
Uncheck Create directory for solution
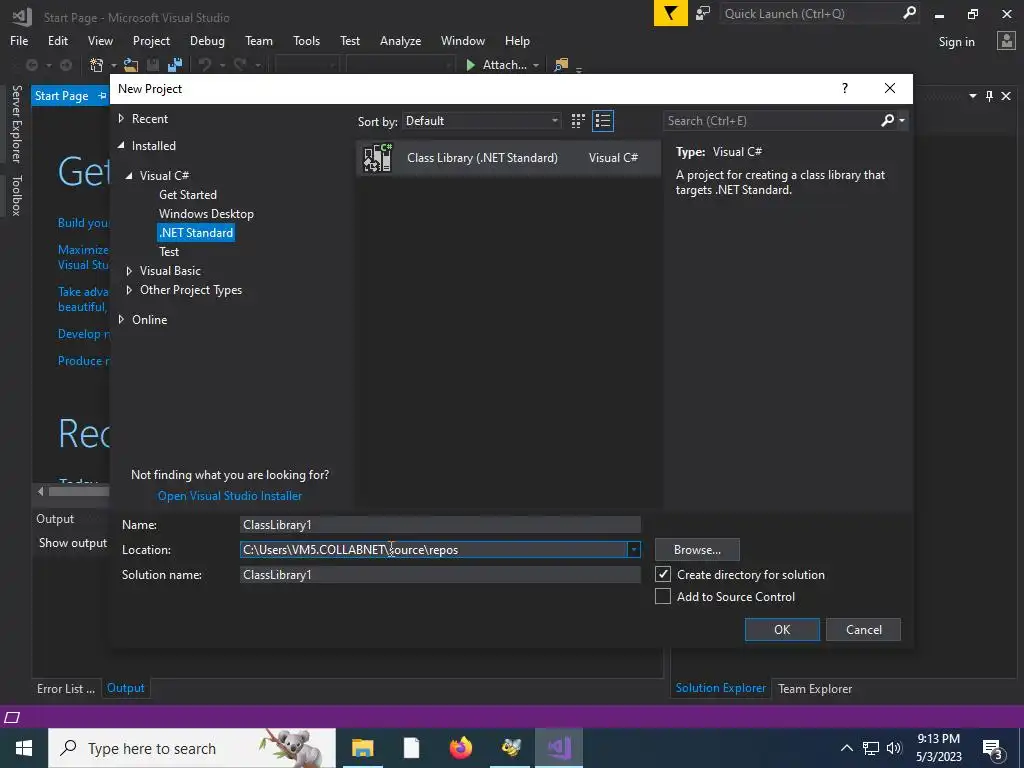click(x=663, y=574)
